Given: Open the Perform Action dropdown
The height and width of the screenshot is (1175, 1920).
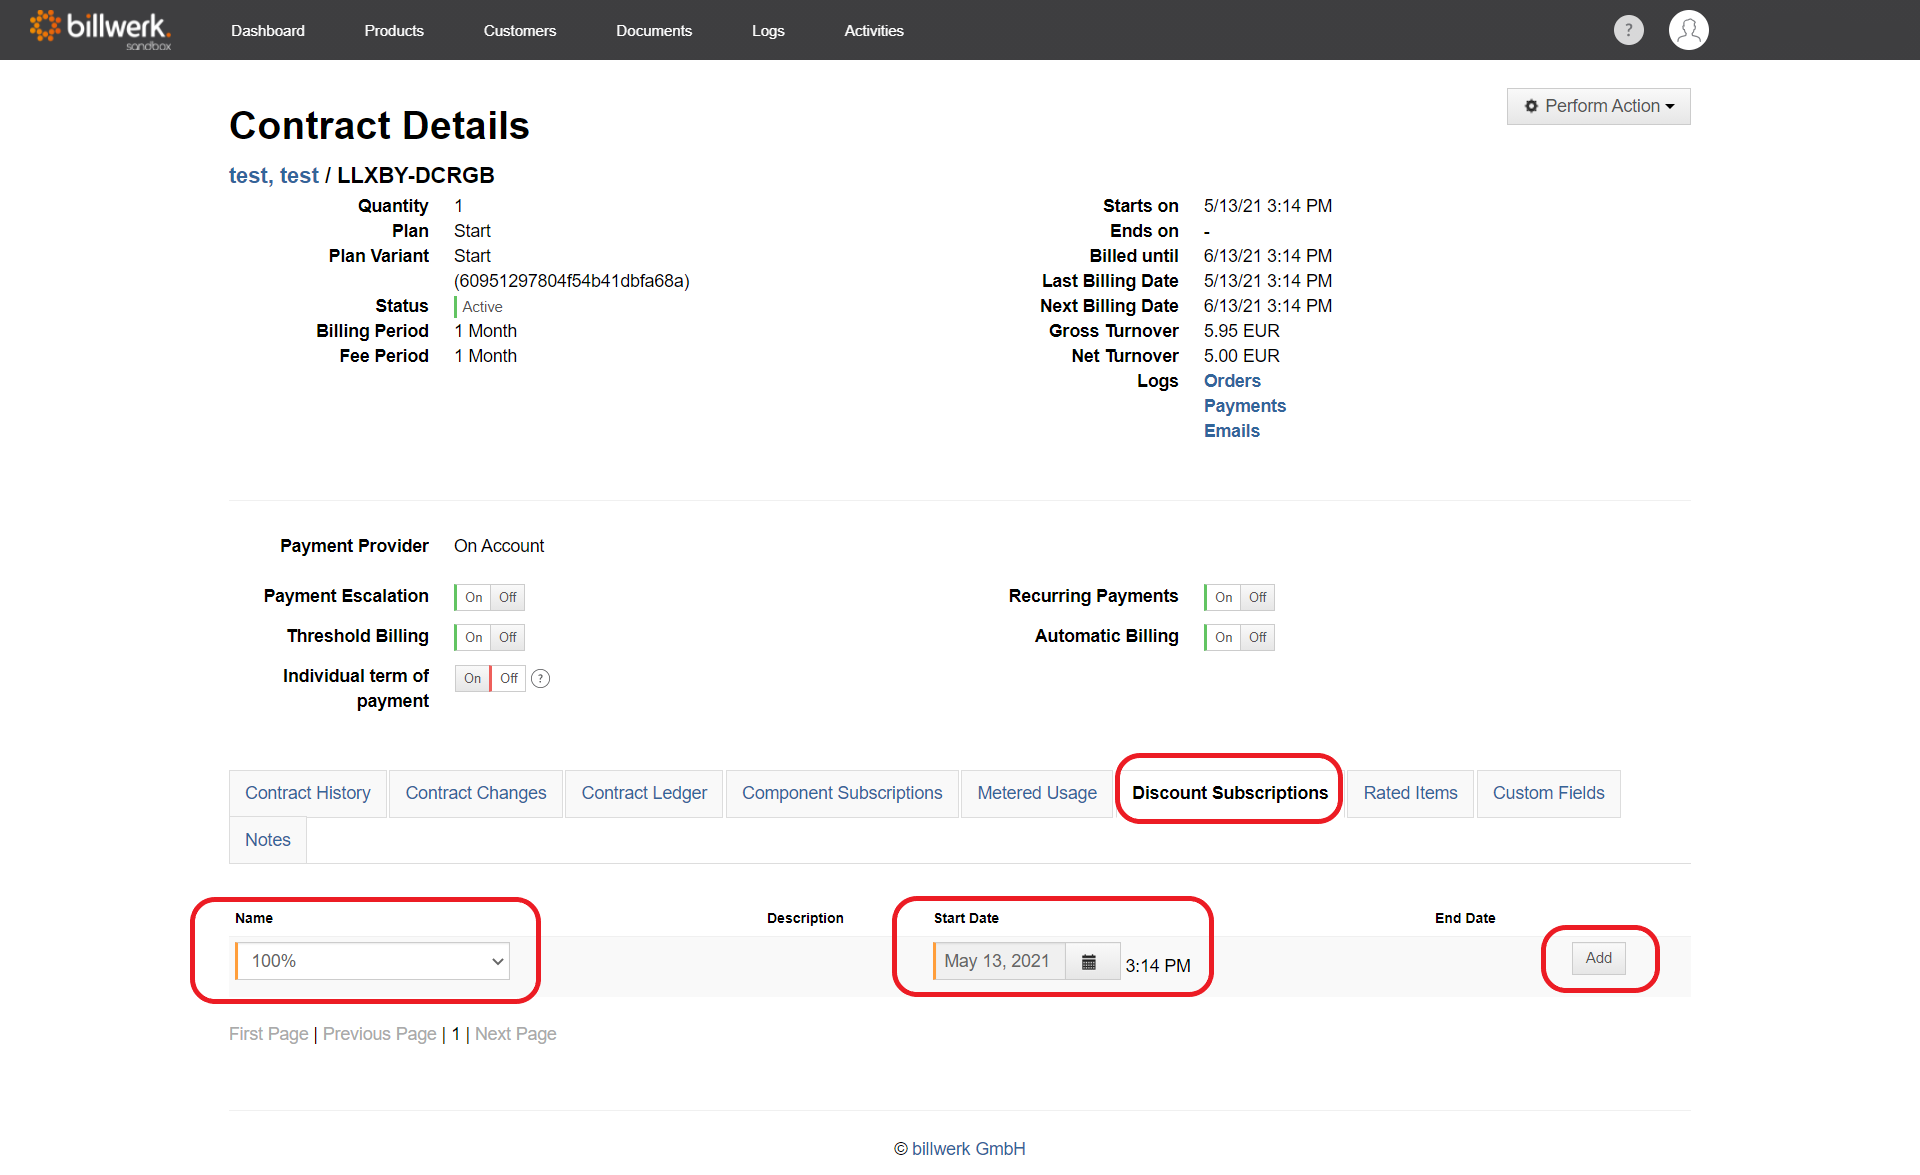Looking at the screenshot, I should [x=1598, y=106].
